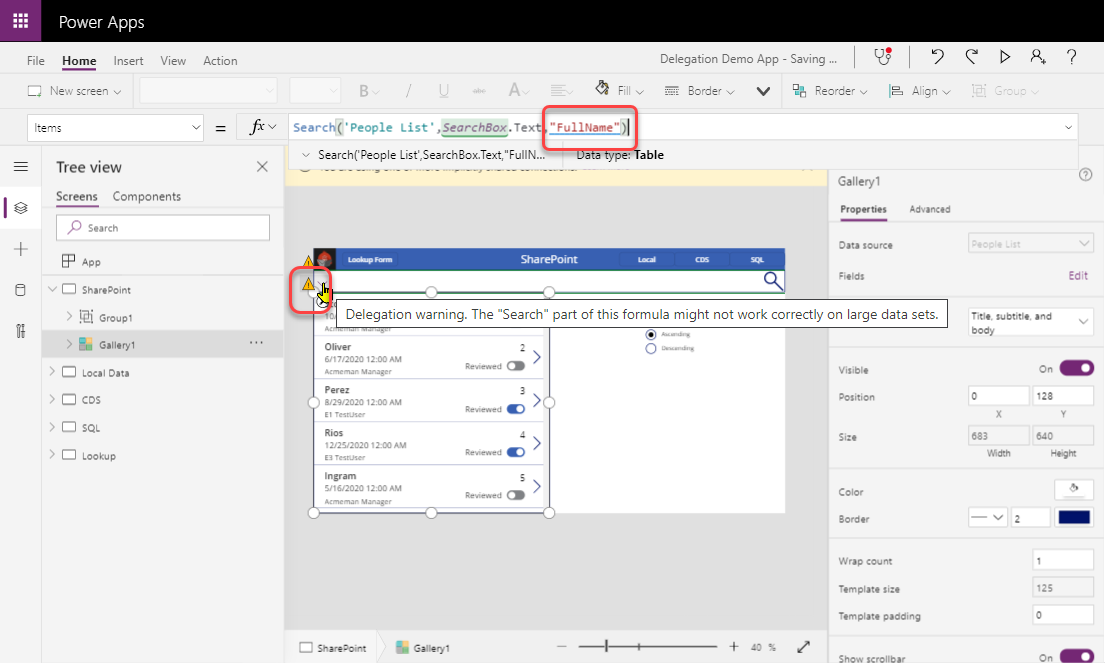The image size is (1105, 663).
Task: Toggle Reviewed switch in Ingram row
Action: click(x=516, y=495)
